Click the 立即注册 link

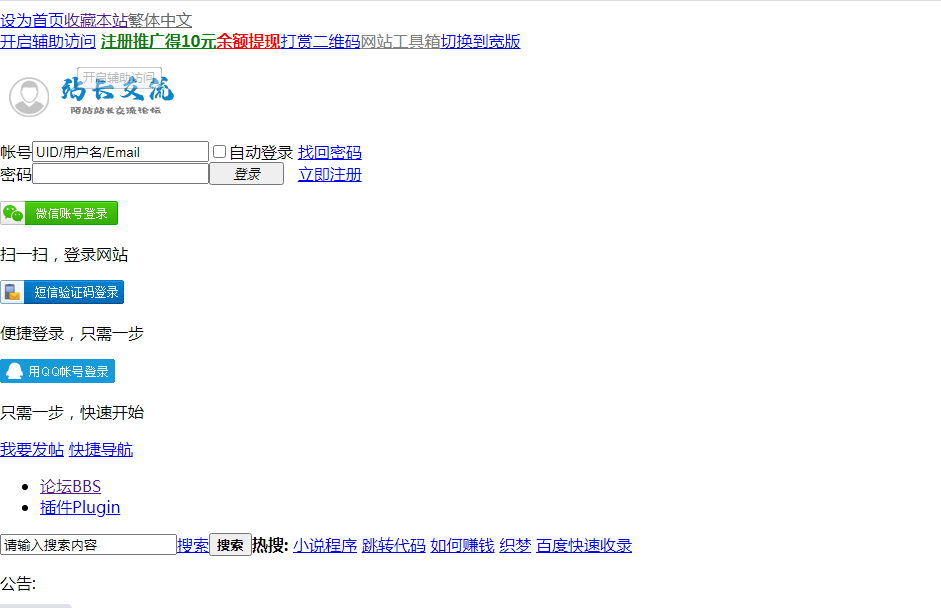330,175
